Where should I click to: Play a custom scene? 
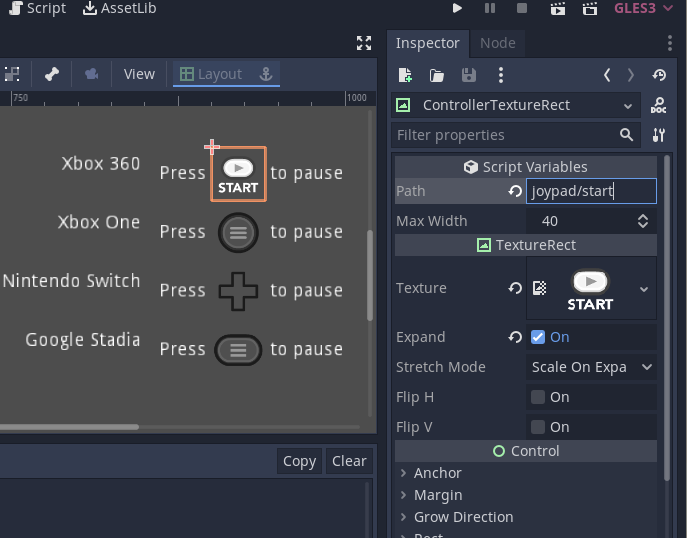590,8
